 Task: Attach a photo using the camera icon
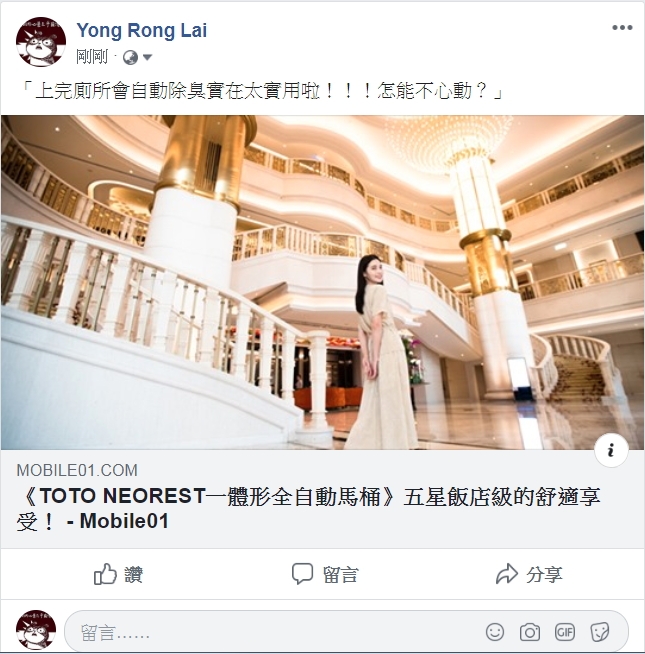[530, 632]
